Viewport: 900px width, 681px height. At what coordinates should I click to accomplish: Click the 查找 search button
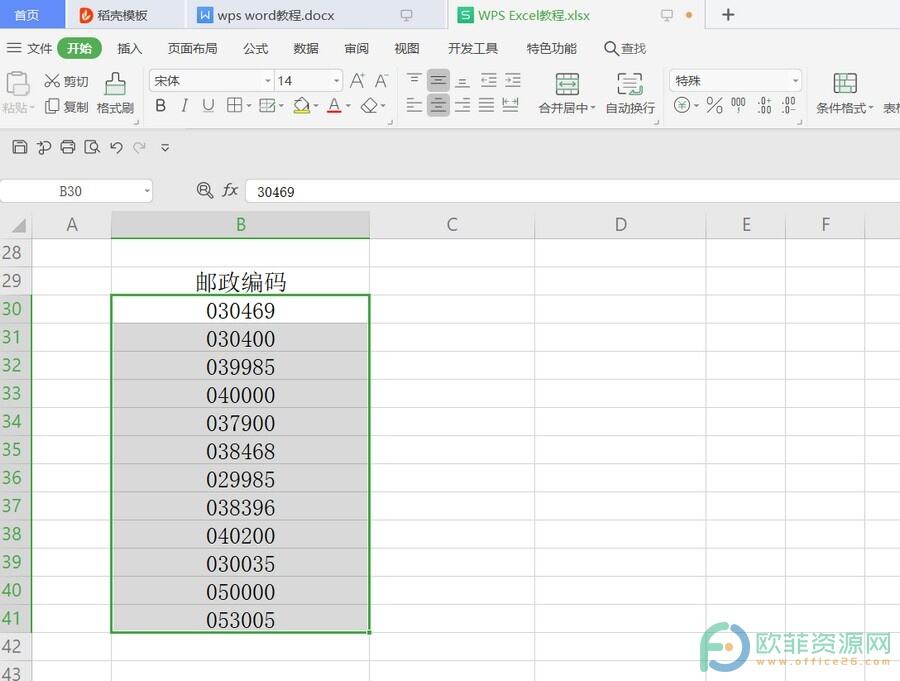625,48
